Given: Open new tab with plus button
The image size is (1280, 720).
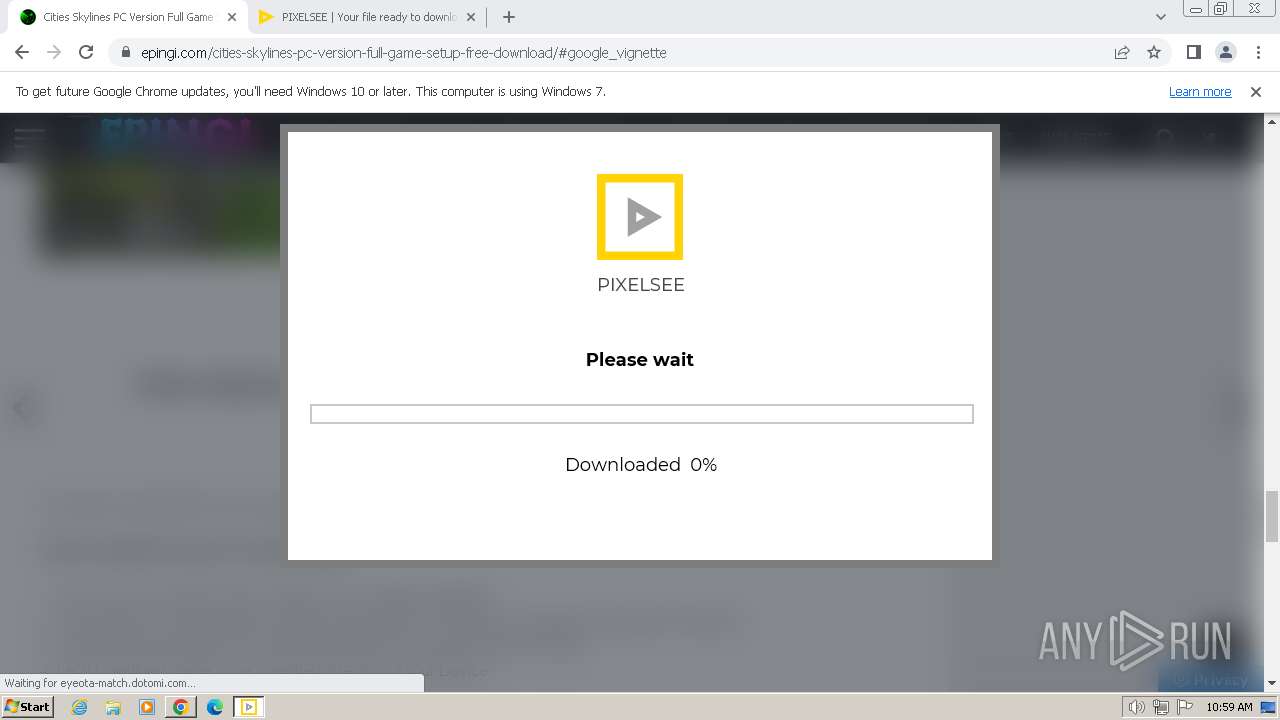Looking at the screenshot, I should [509, 17].
